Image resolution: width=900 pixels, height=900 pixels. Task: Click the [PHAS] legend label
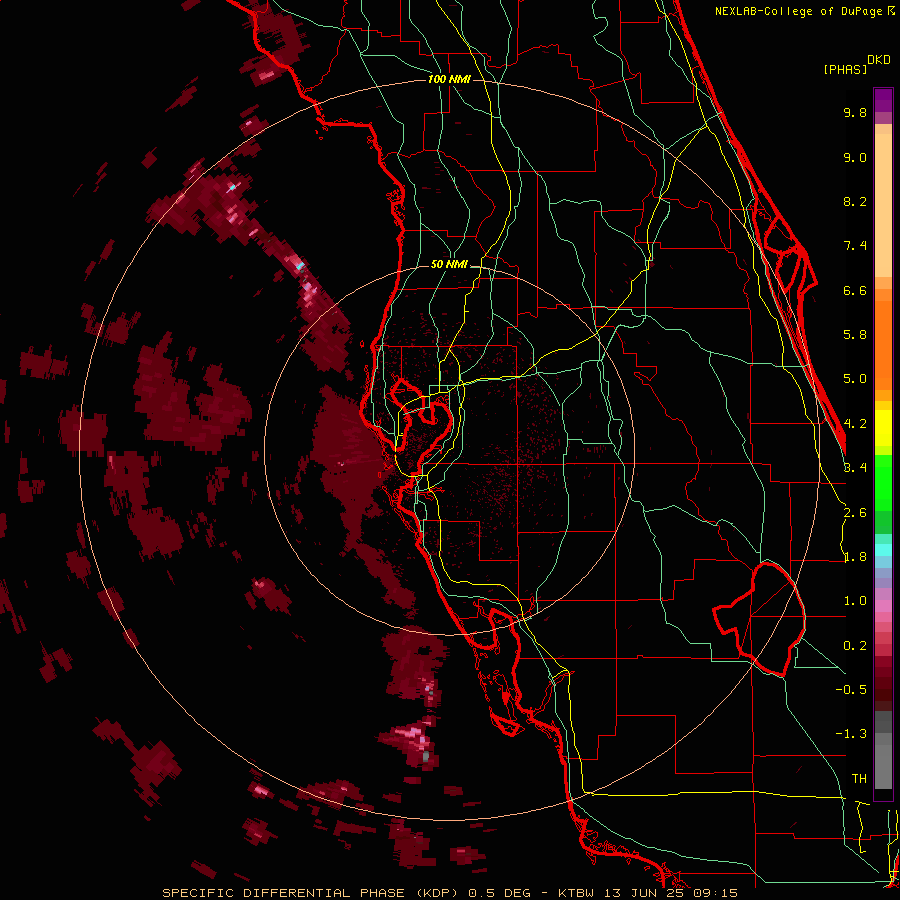[845, 69]
